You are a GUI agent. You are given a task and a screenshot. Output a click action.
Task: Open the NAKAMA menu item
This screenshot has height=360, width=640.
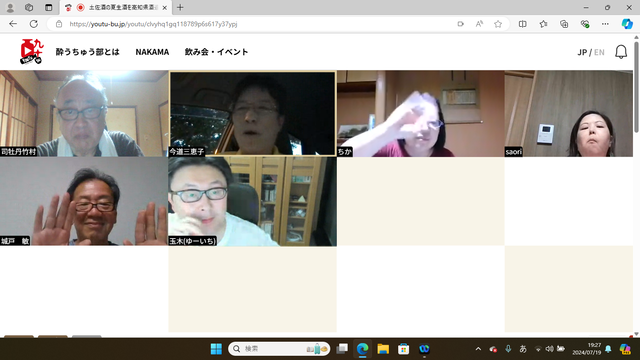point(152,52)
